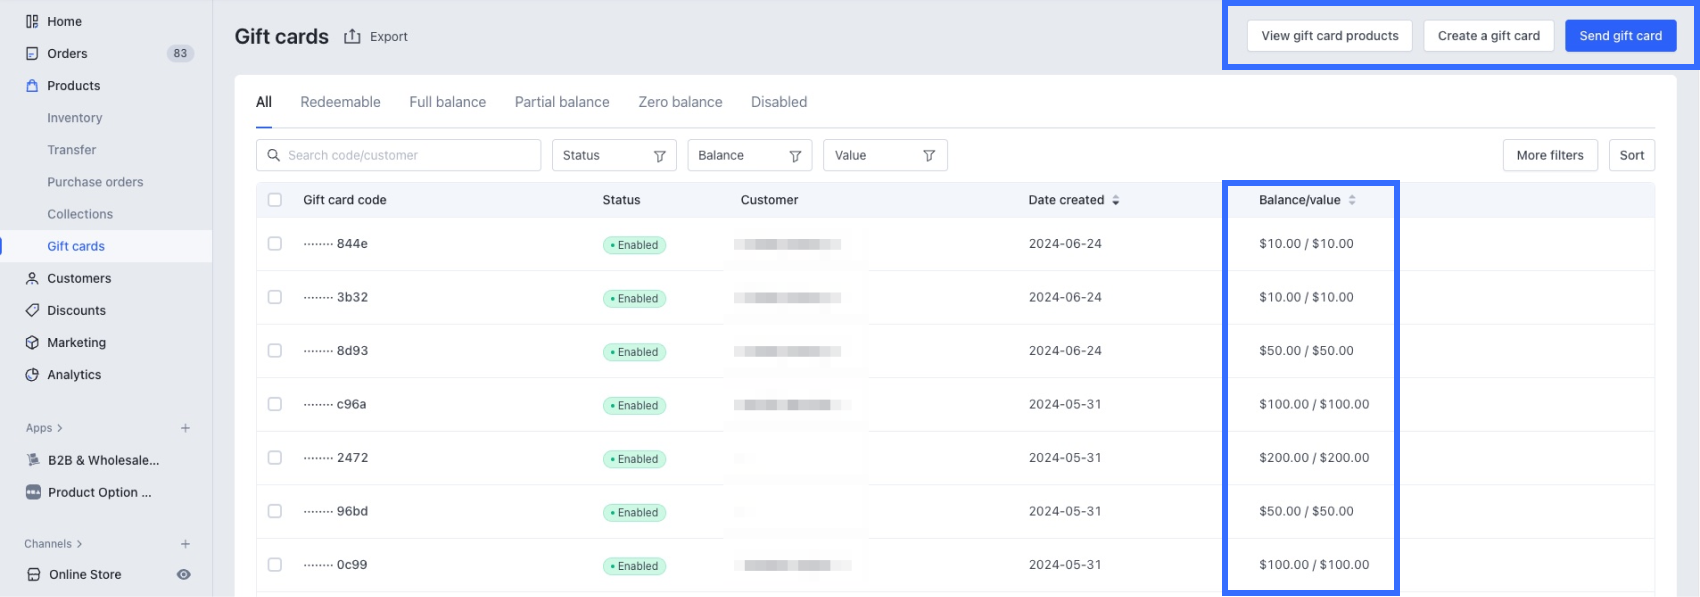
Task: Select the checkbox for gift card 844e
Action: tap(275, 244)
